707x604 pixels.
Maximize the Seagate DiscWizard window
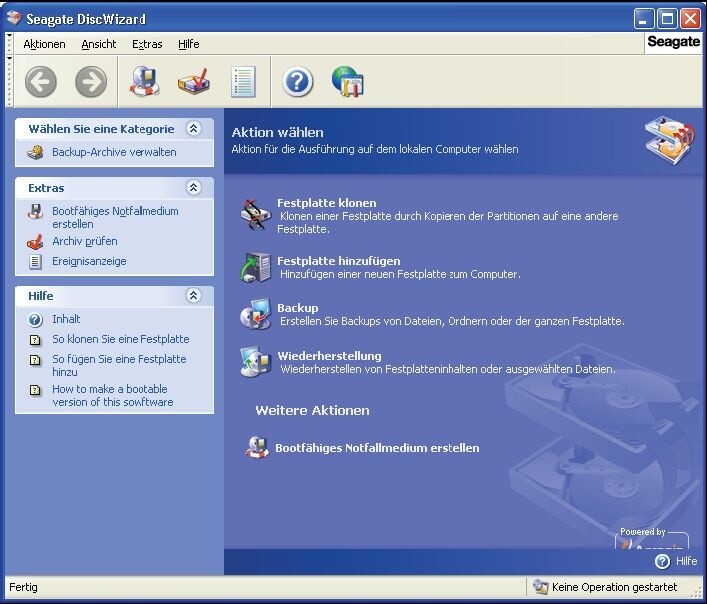pos(667,19)
